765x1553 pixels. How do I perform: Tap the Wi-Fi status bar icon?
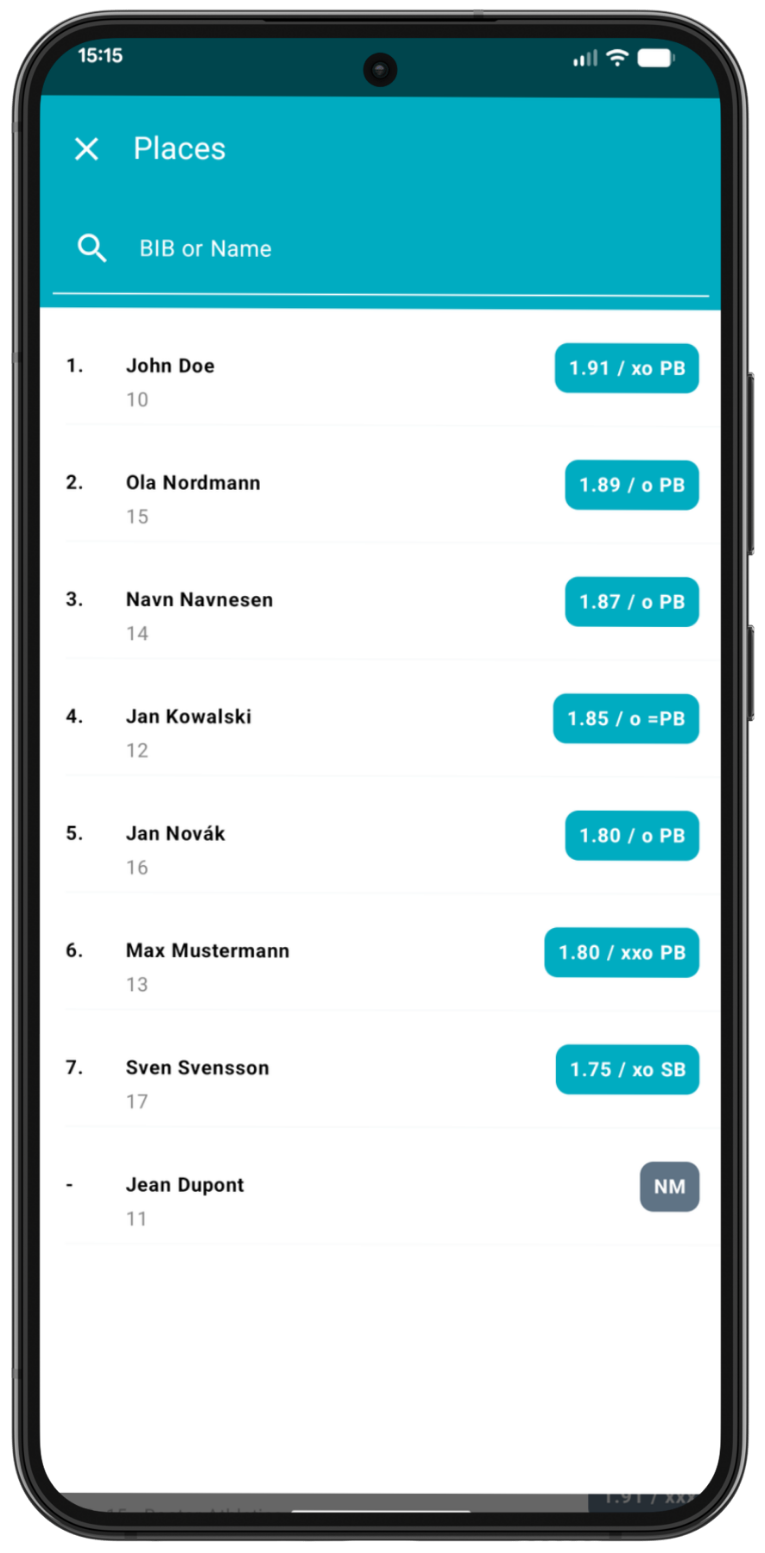tap(617, 58)
